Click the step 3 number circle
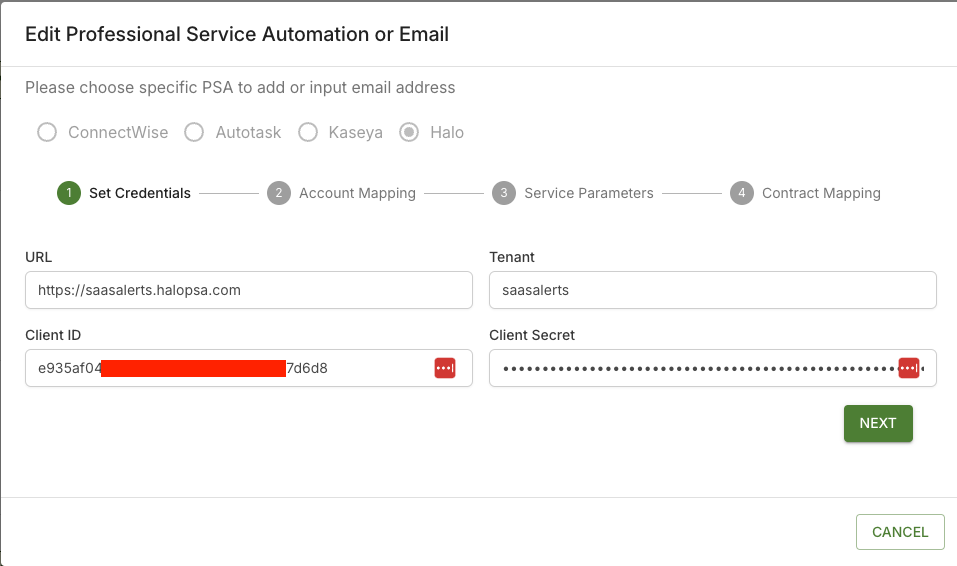957x566 pixels. point(504,193)
